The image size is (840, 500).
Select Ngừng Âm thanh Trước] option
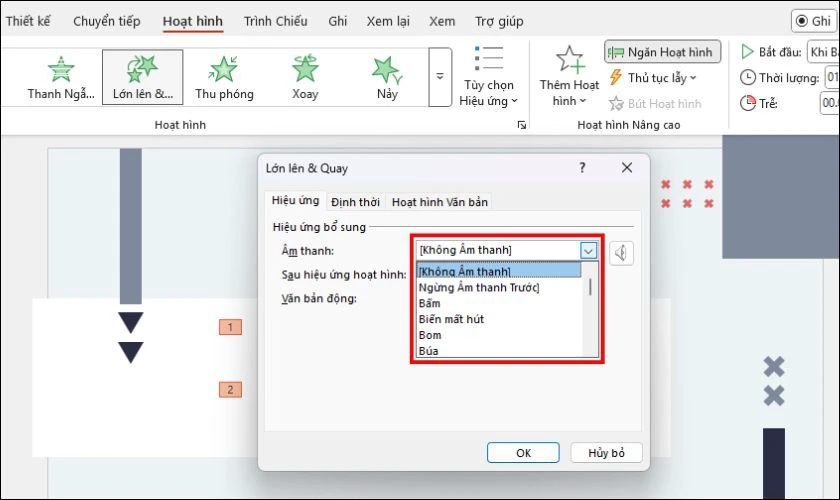(x=498, y=287)
